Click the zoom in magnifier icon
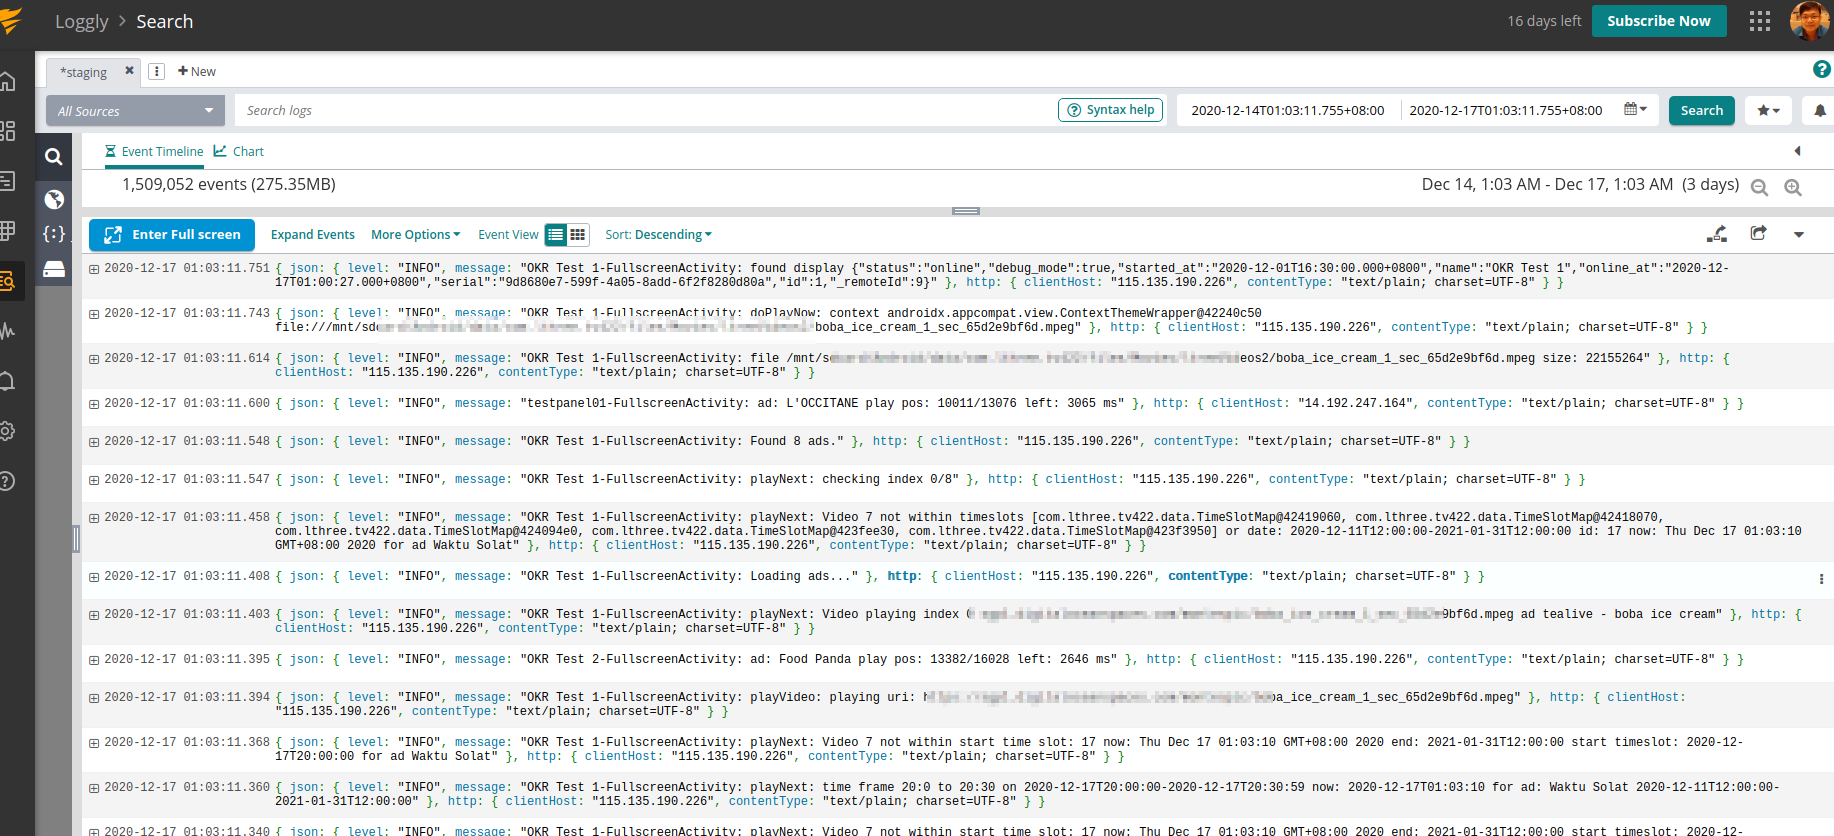1834x836 pixels. [x=1793, y=187]
